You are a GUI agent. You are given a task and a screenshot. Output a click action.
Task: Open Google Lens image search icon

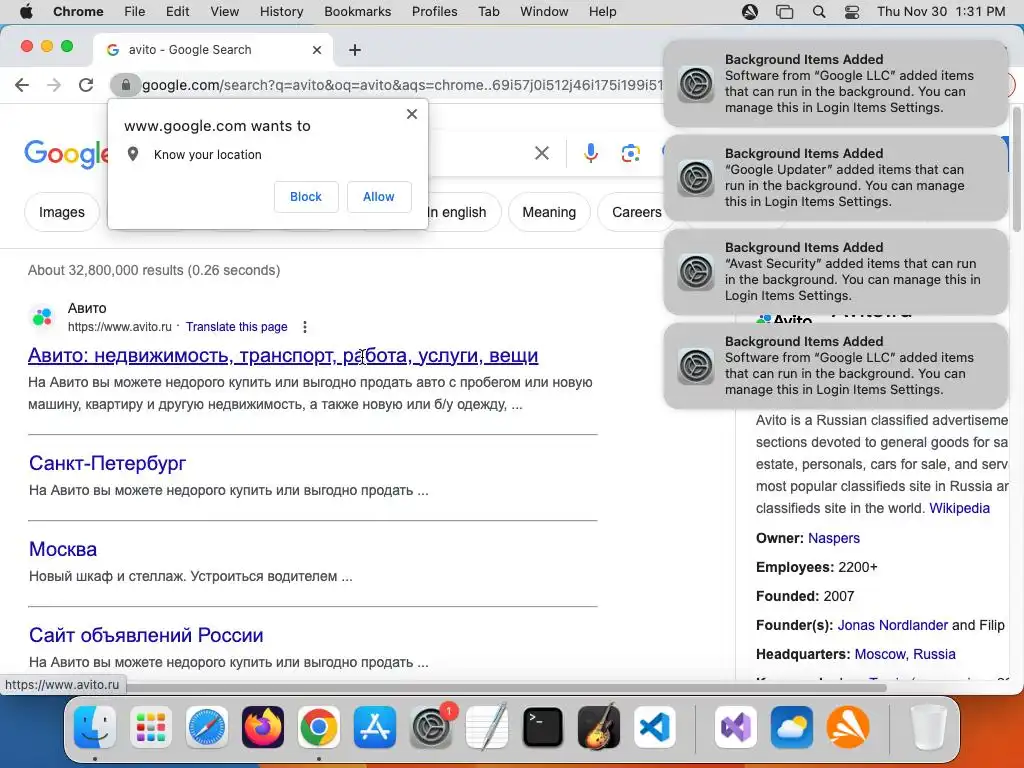pos(630,153)
